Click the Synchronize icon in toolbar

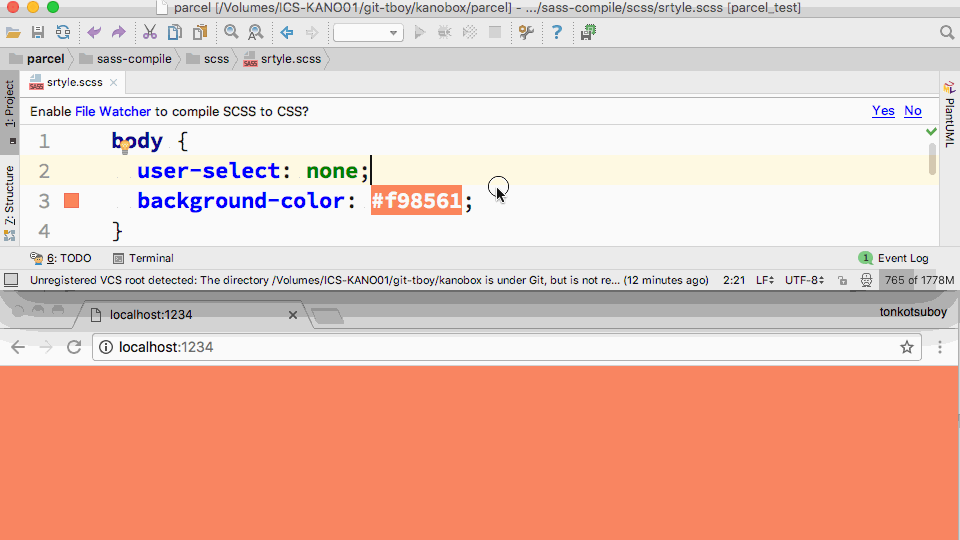pos(63,33)
